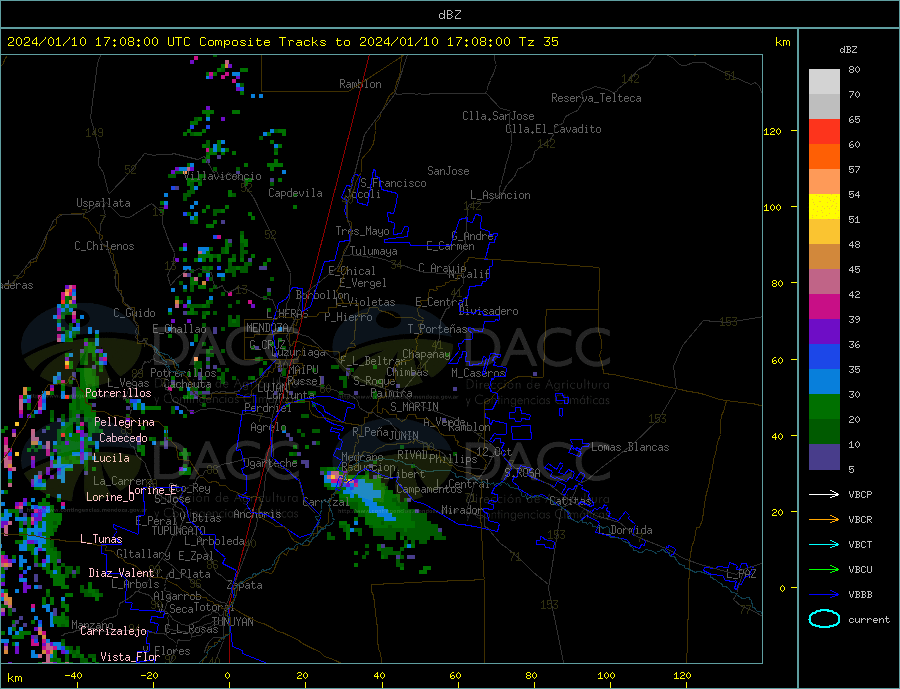Click the blue VBBB arrow legend icon
Viewport: 900px width, 689px height.
(824, 594)
